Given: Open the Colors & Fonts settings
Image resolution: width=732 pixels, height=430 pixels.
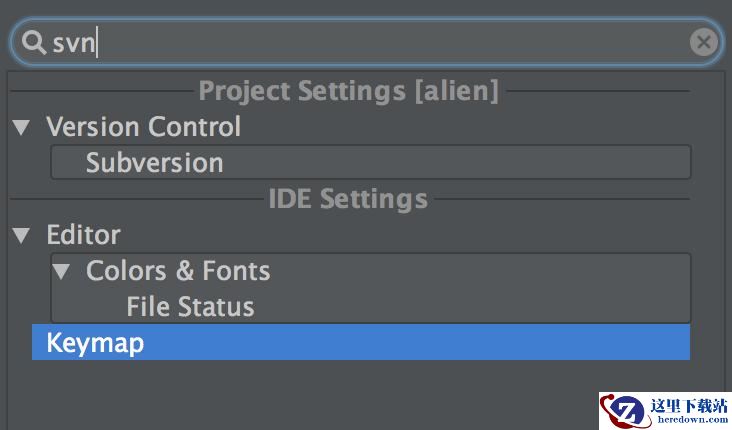Looking at the screenshot, I should click(x=178, y=270).
